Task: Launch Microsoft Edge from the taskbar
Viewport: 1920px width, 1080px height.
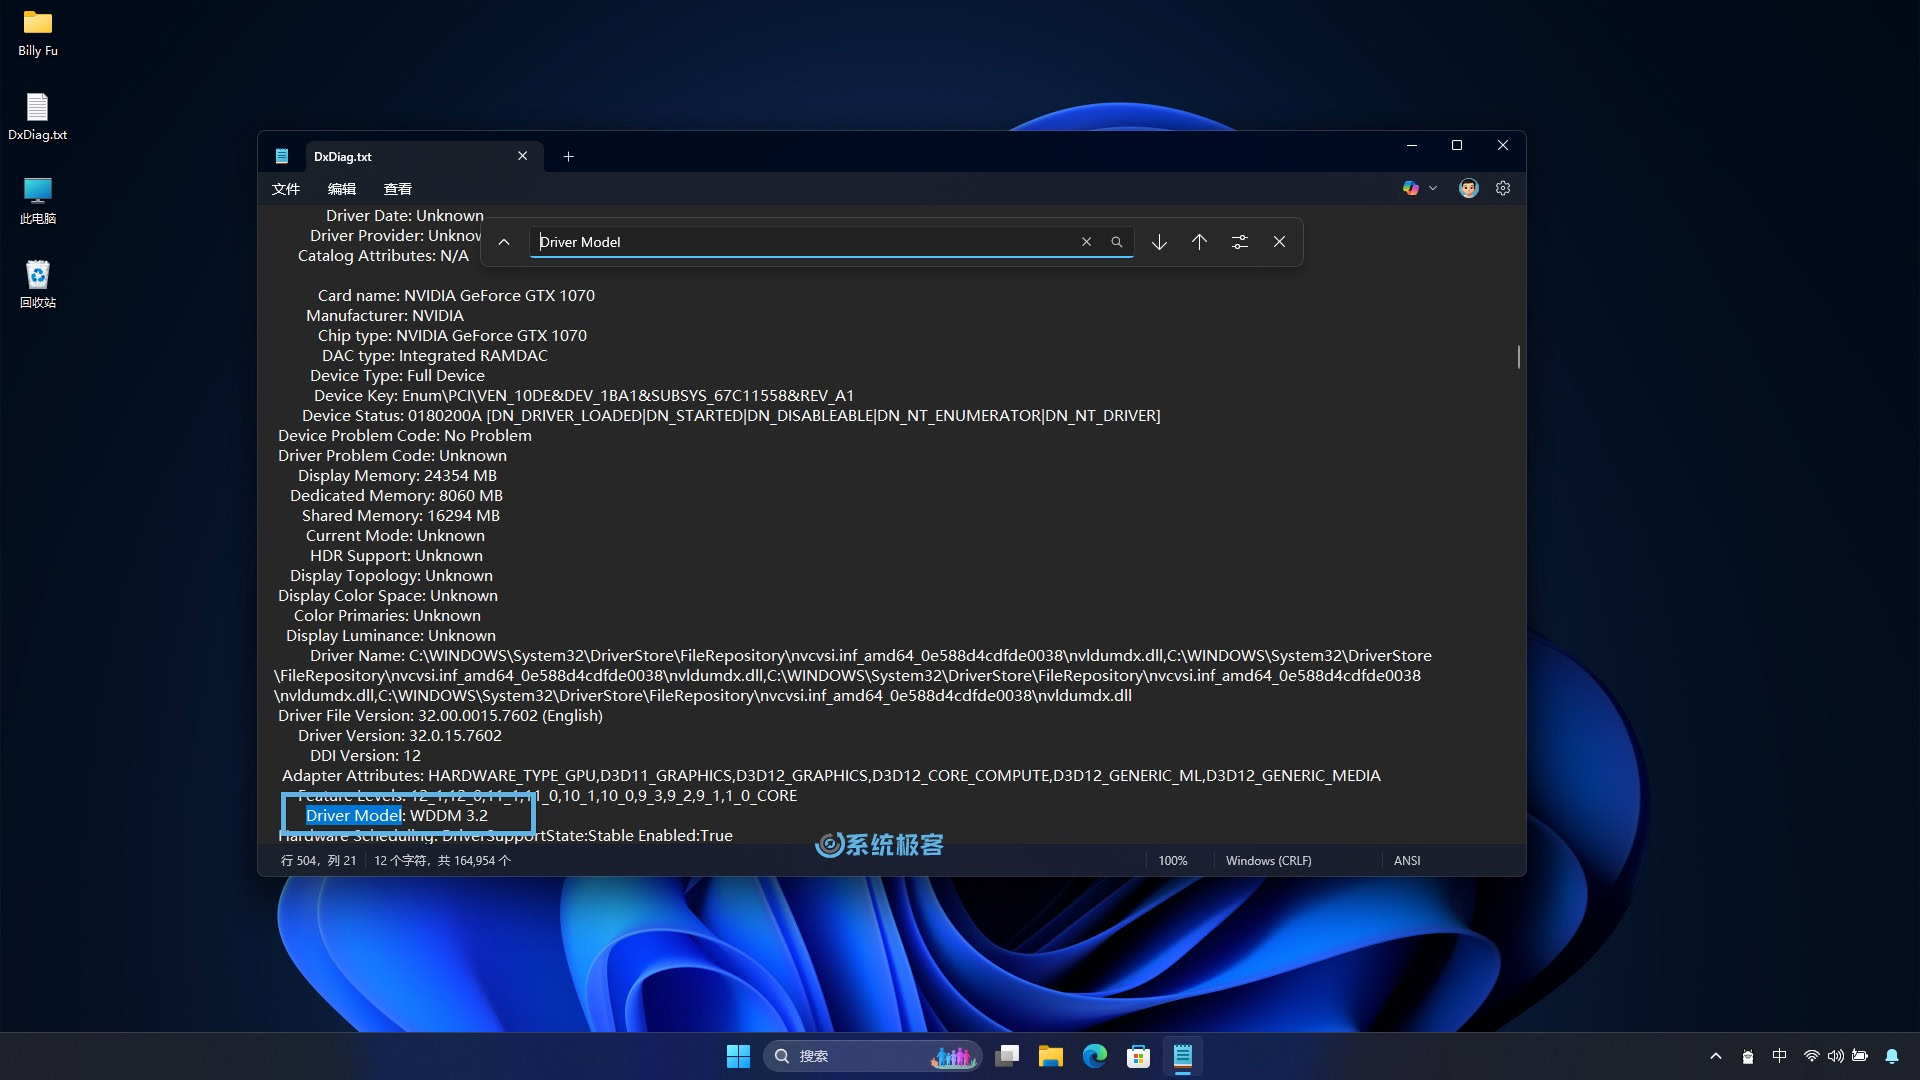Action: pyautogui.click(x=1095, y=1056)
